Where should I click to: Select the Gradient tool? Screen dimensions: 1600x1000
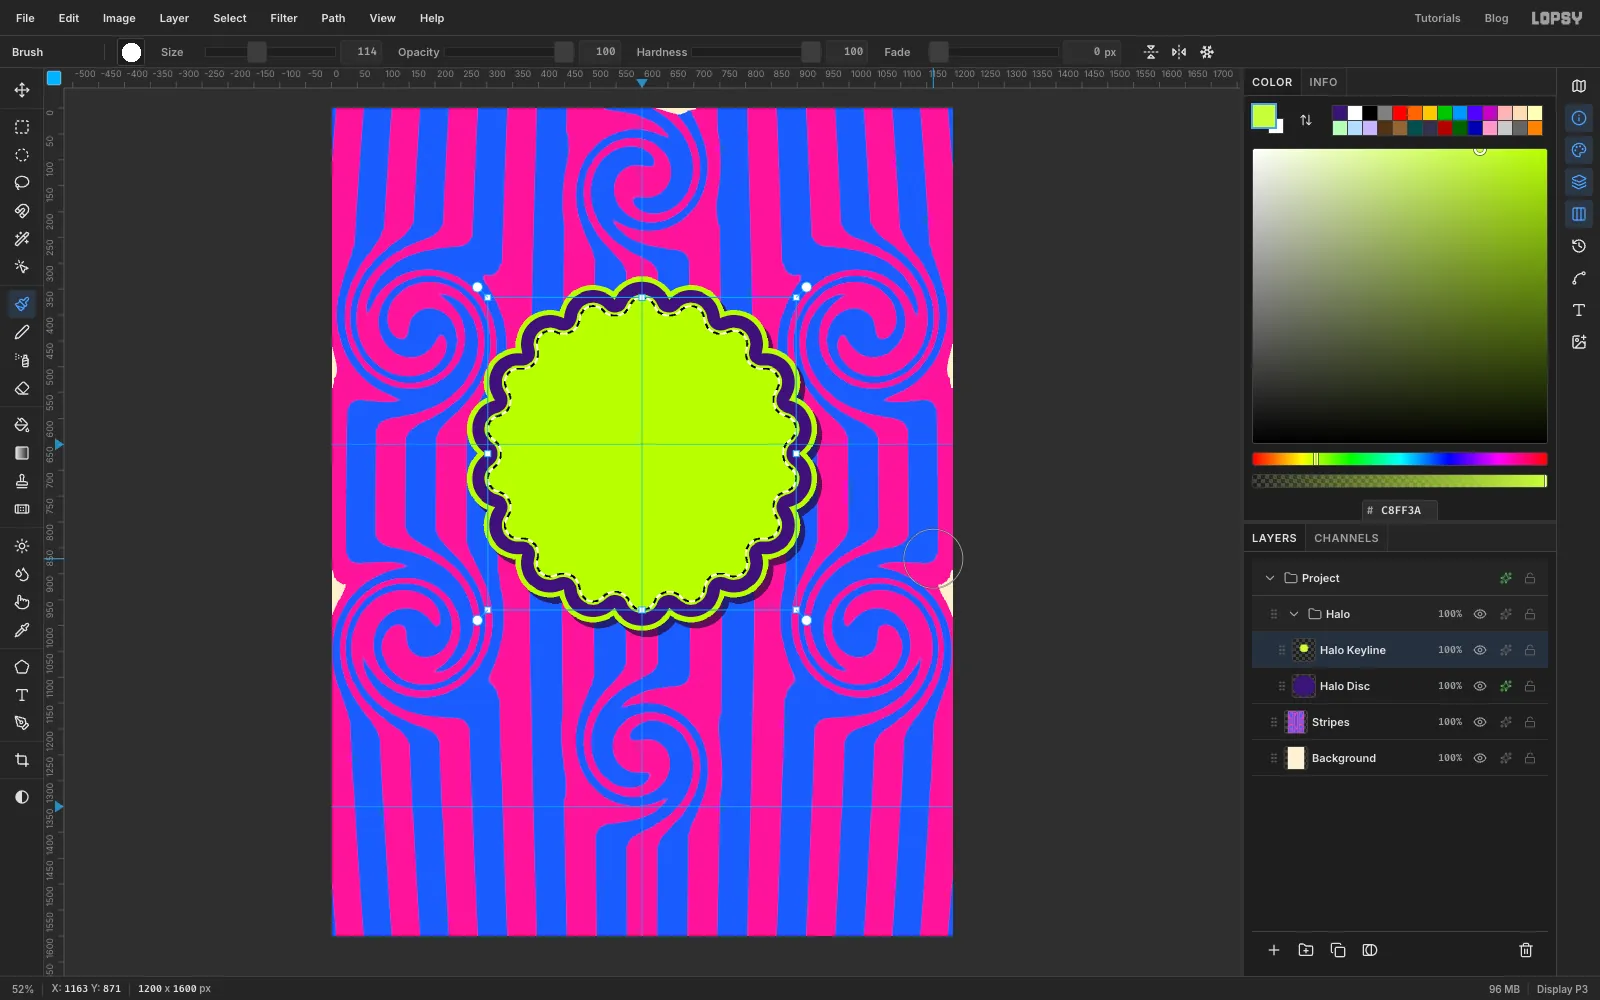(22, 453)
